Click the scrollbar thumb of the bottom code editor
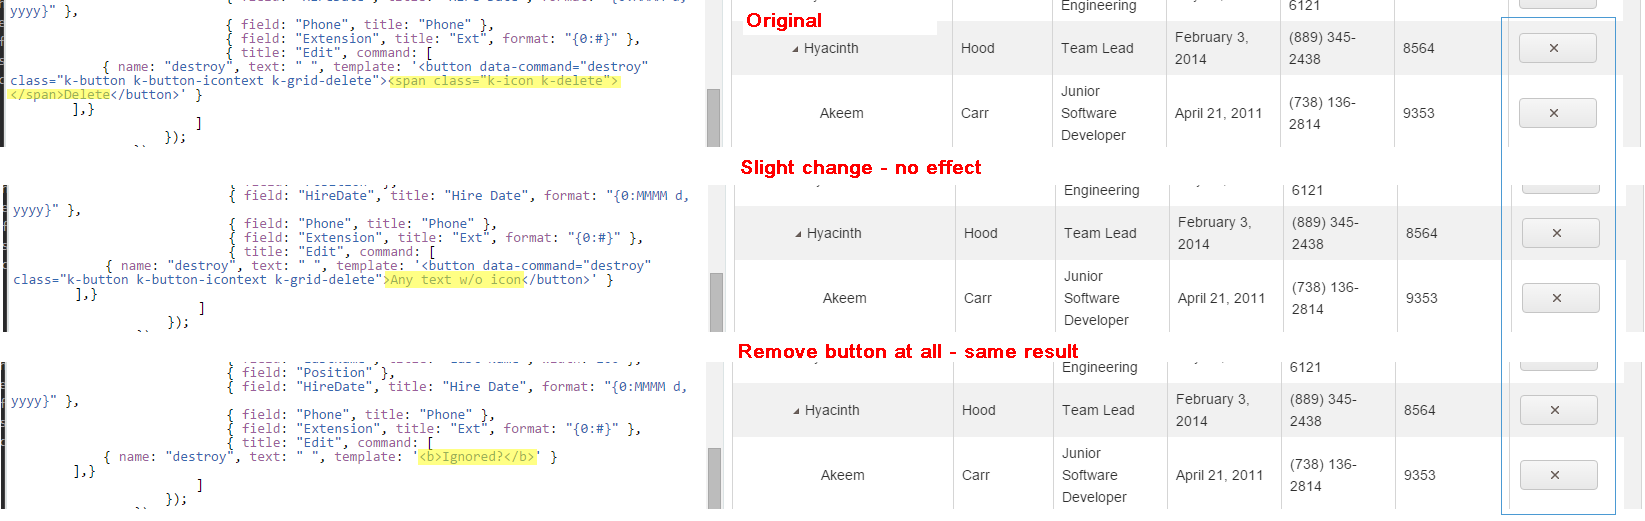The image size is (1645, 521). click(714, 478)
